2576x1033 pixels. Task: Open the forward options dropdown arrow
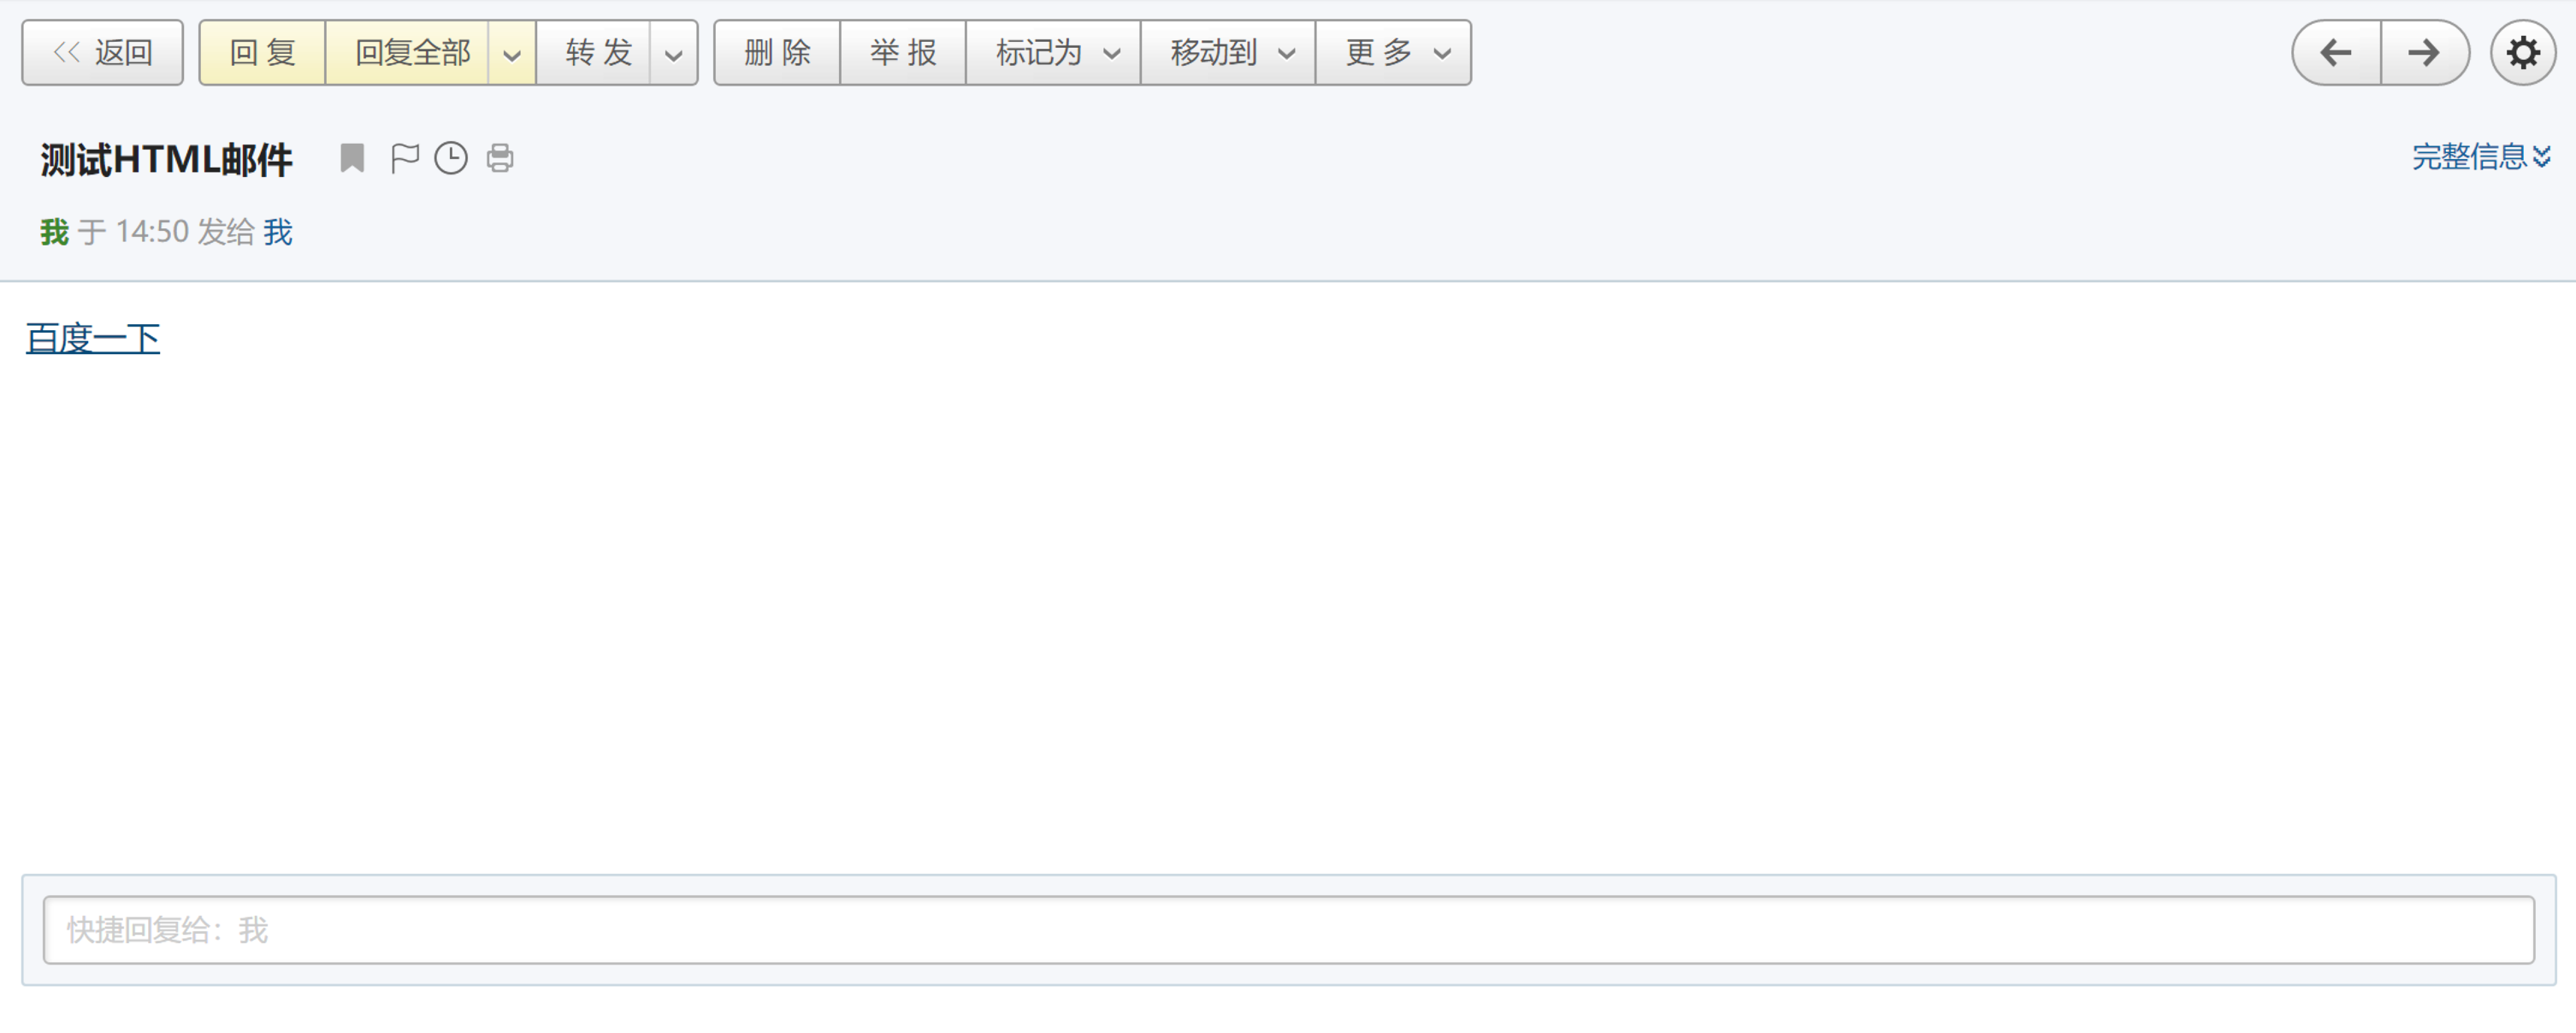pyautogui.click(x=674, y=54)
